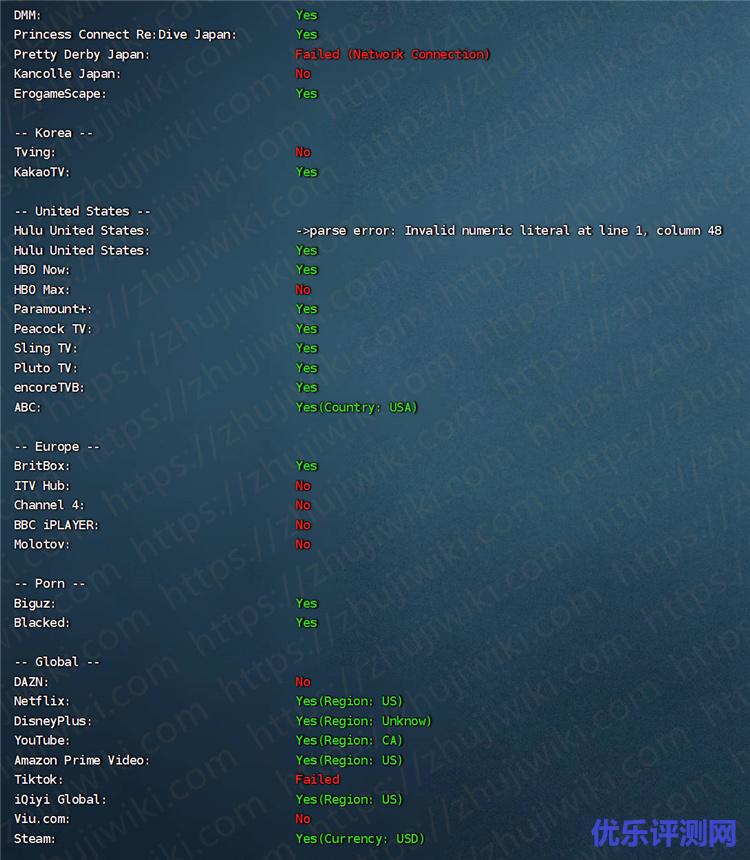Click '-- Global --' section header

pos(57,662)
